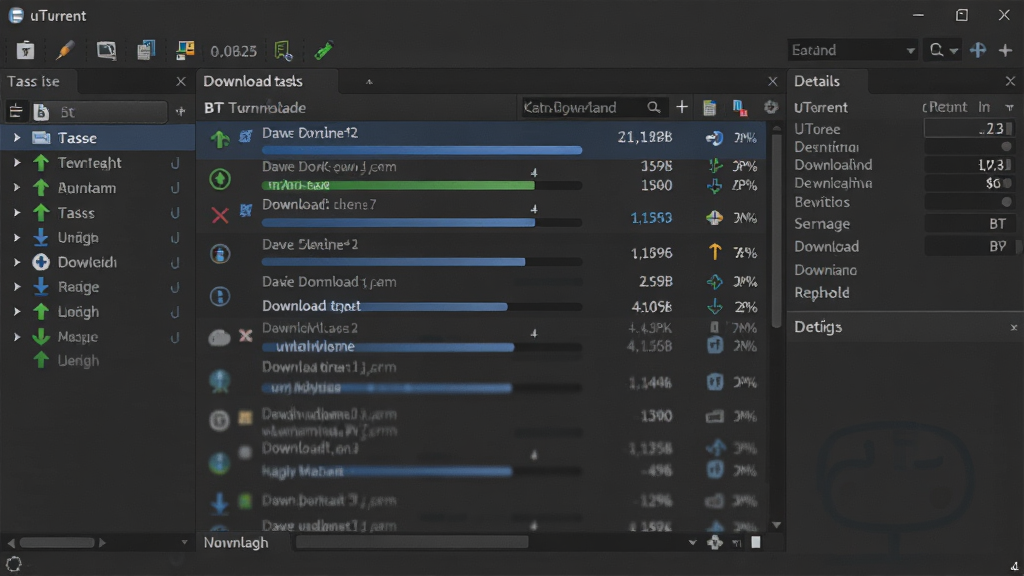Close the Download tasts panel
The image size is (1024, 576).
tap(773, 82)
